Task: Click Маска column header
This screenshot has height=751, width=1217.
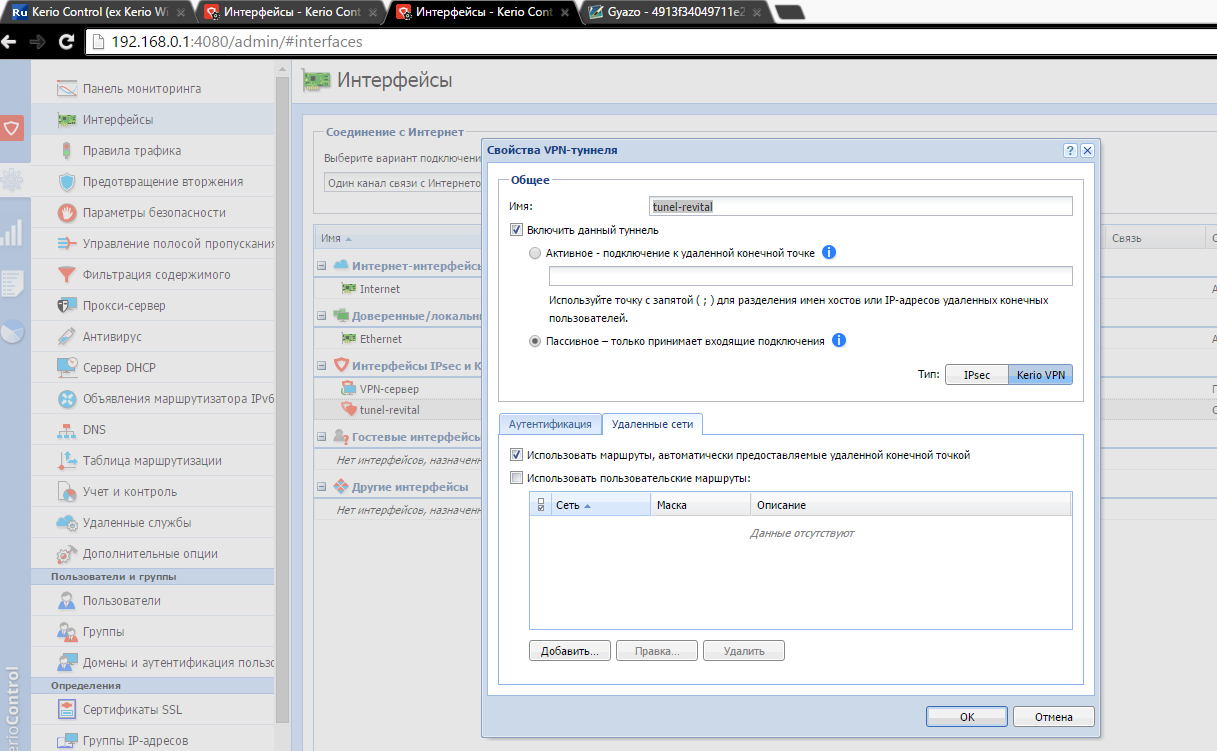Action: (x=701, y=505)
